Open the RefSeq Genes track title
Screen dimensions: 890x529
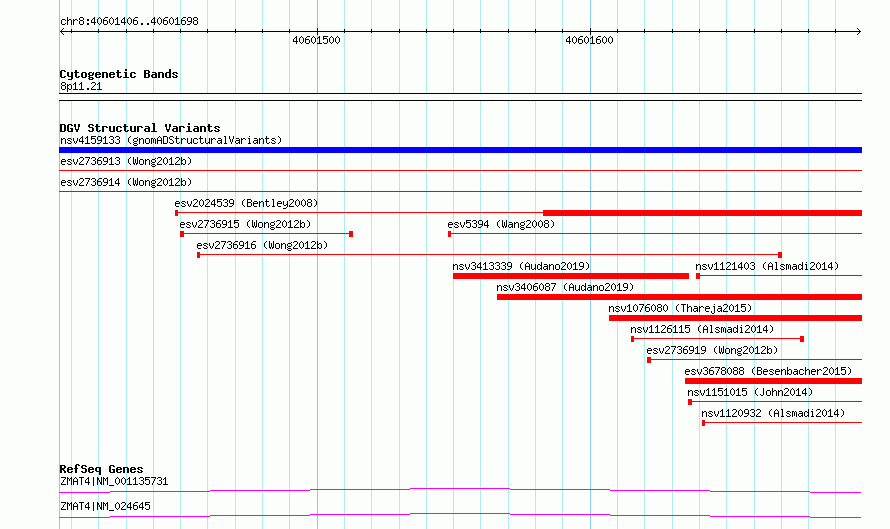click(x=101, y=469)
